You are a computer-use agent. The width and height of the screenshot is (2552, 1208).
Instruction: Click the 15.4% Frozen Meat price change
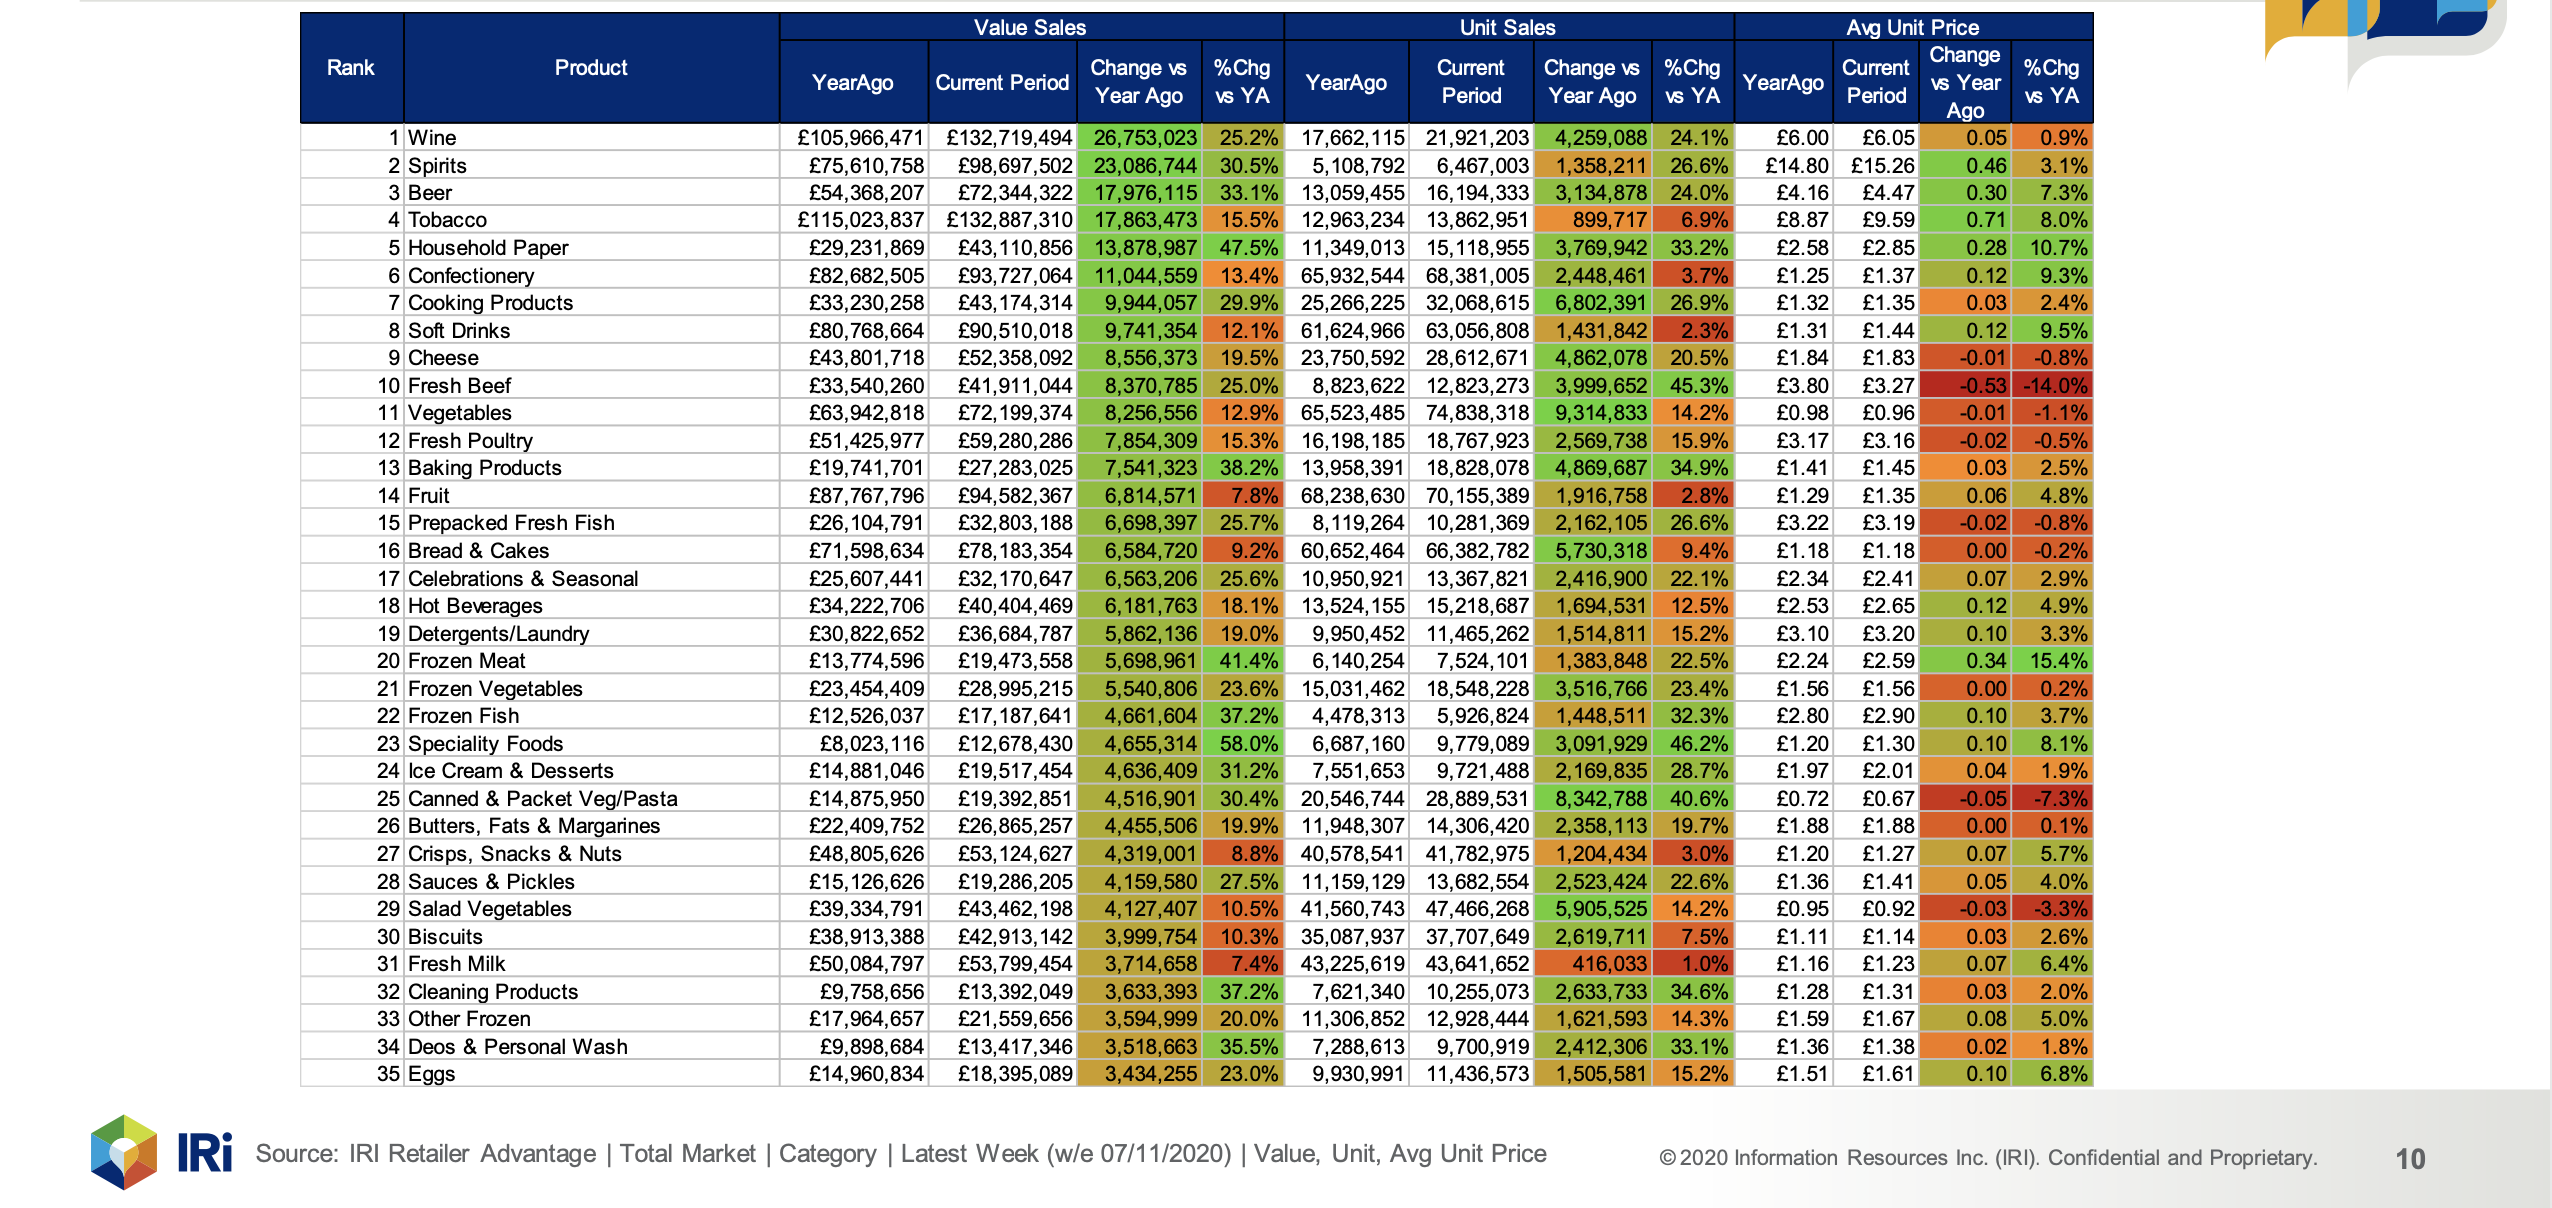coord(2053,661)
